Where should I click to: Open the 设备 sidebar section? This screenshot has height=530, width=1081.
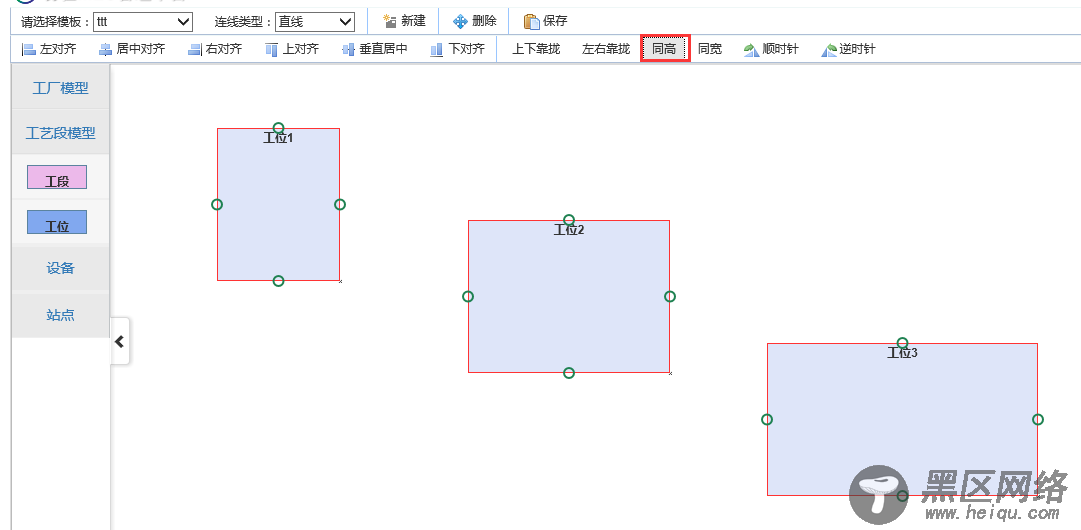tap(61, 268)
